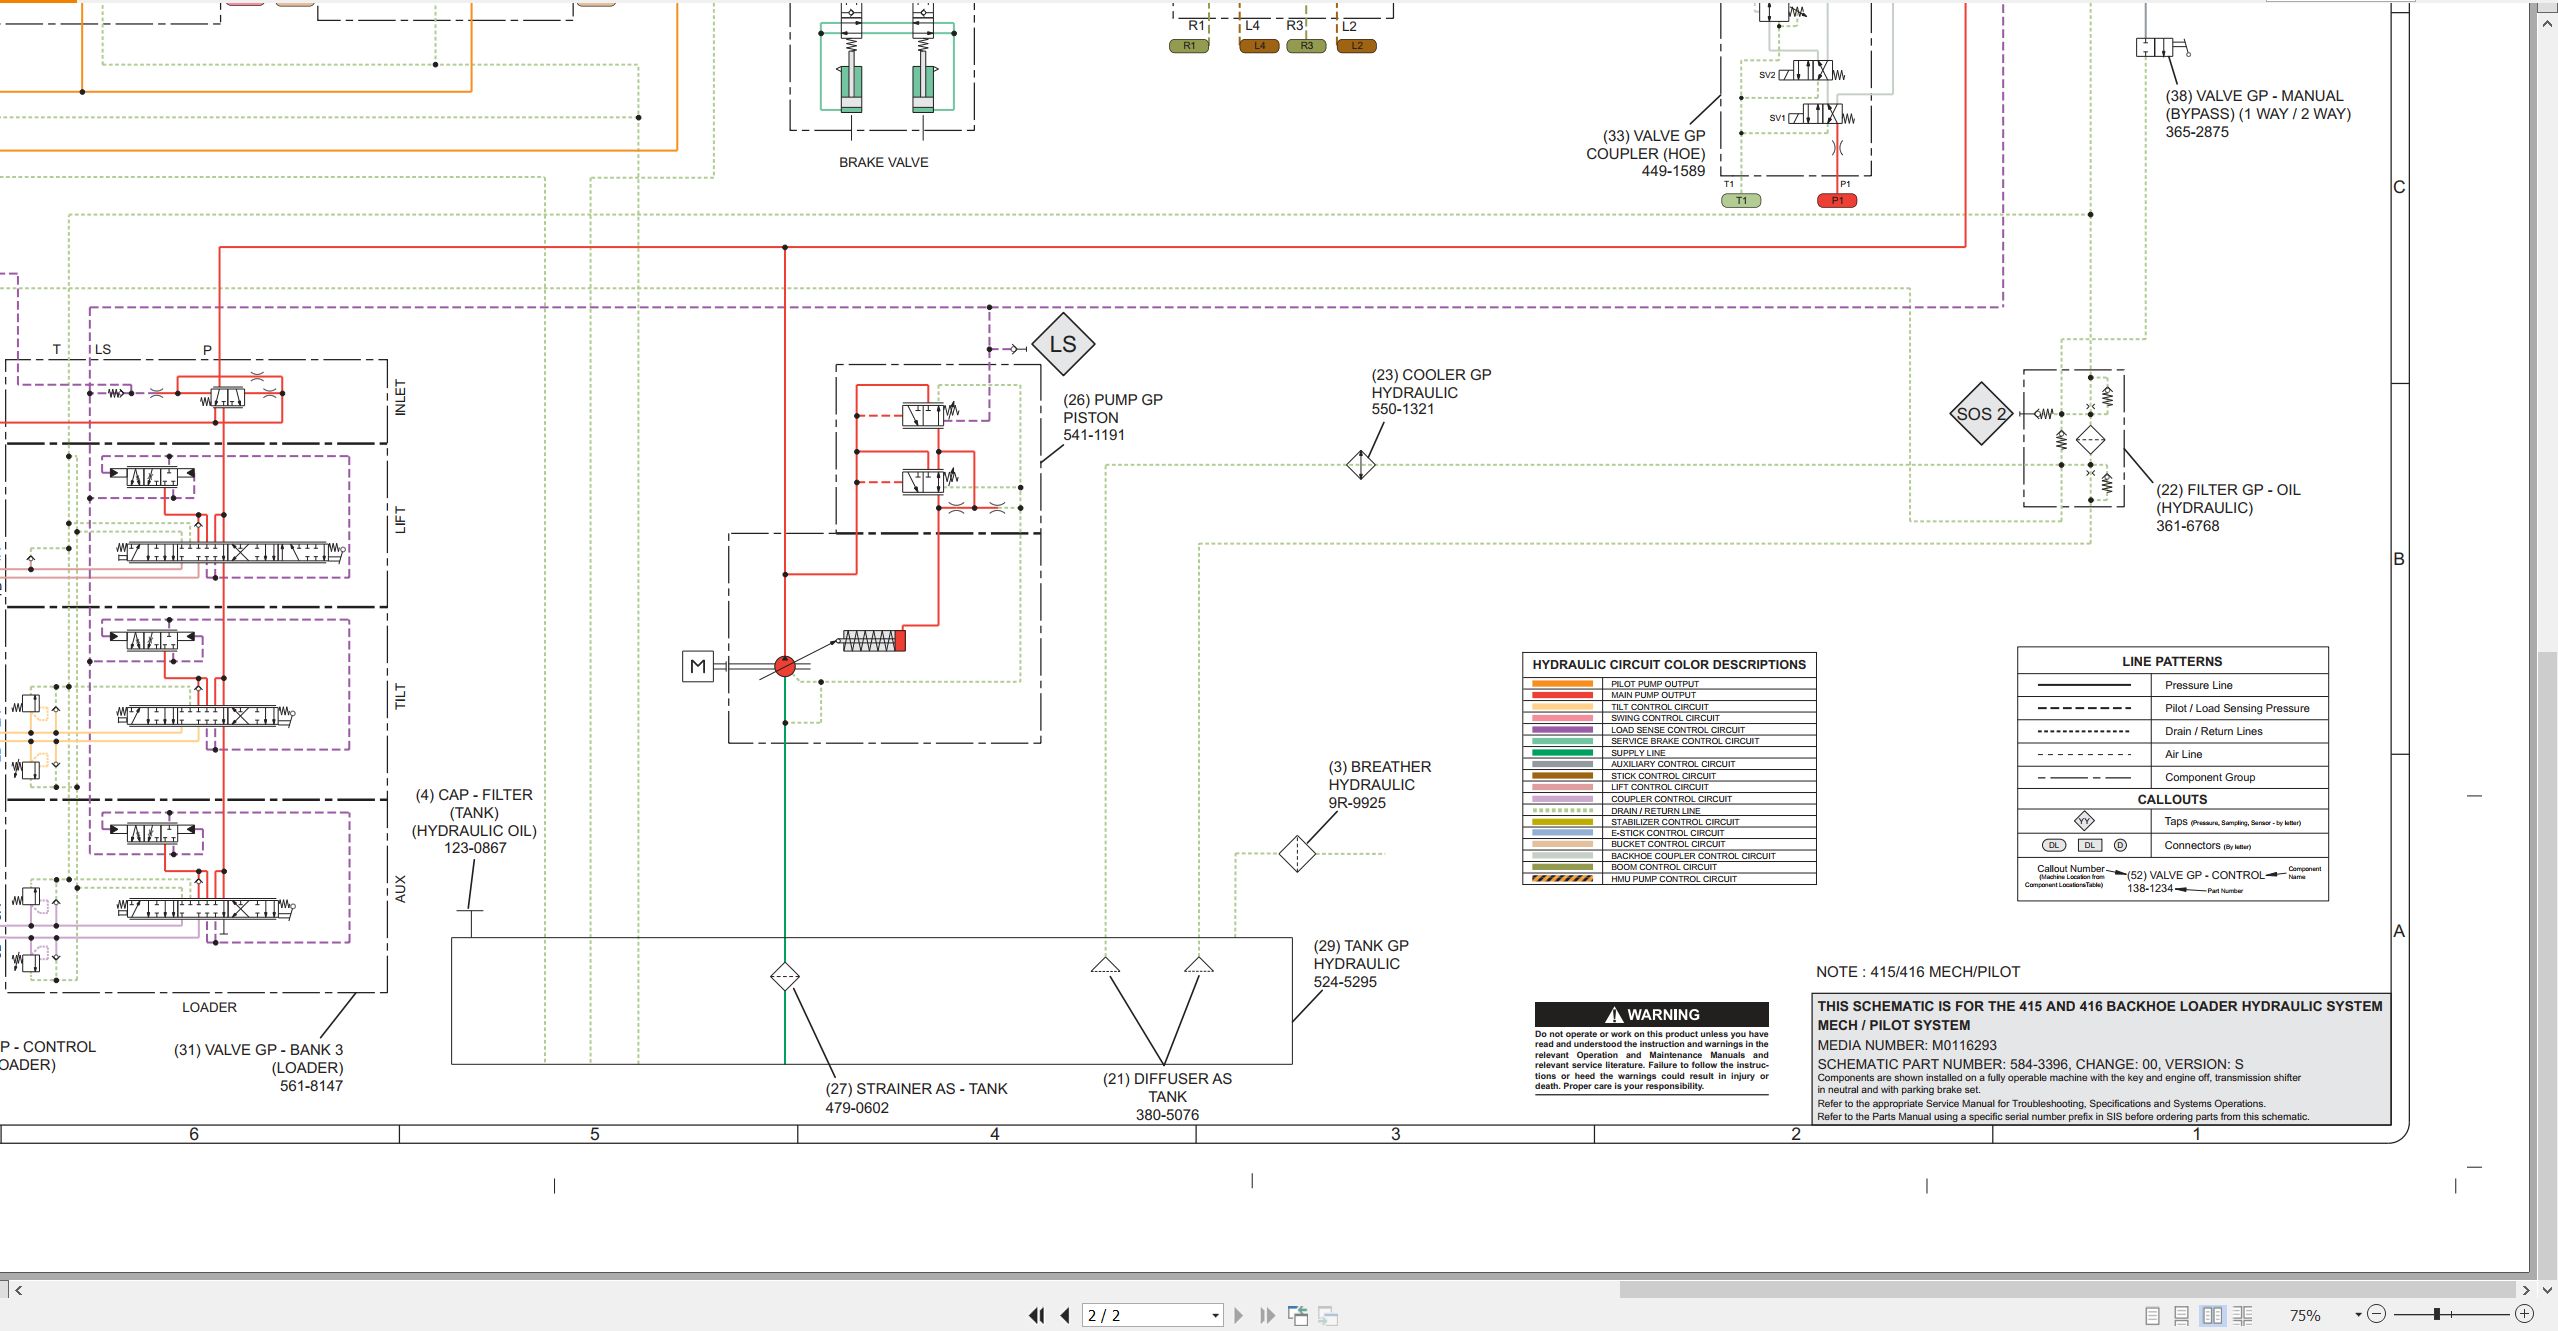
Task: Click the M motor box symbol
Action: point(698,666)
